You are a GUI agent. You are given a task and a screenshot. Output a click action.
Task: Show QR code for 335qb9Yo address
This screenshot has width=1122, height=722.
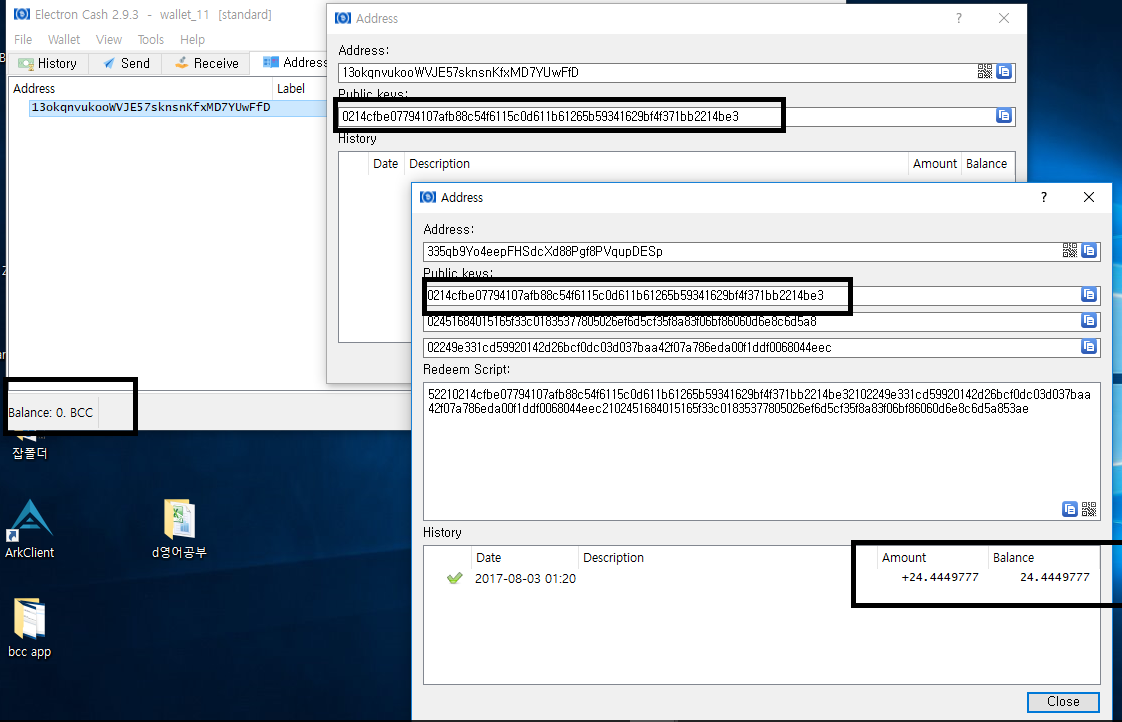[x=1070, y=250]
